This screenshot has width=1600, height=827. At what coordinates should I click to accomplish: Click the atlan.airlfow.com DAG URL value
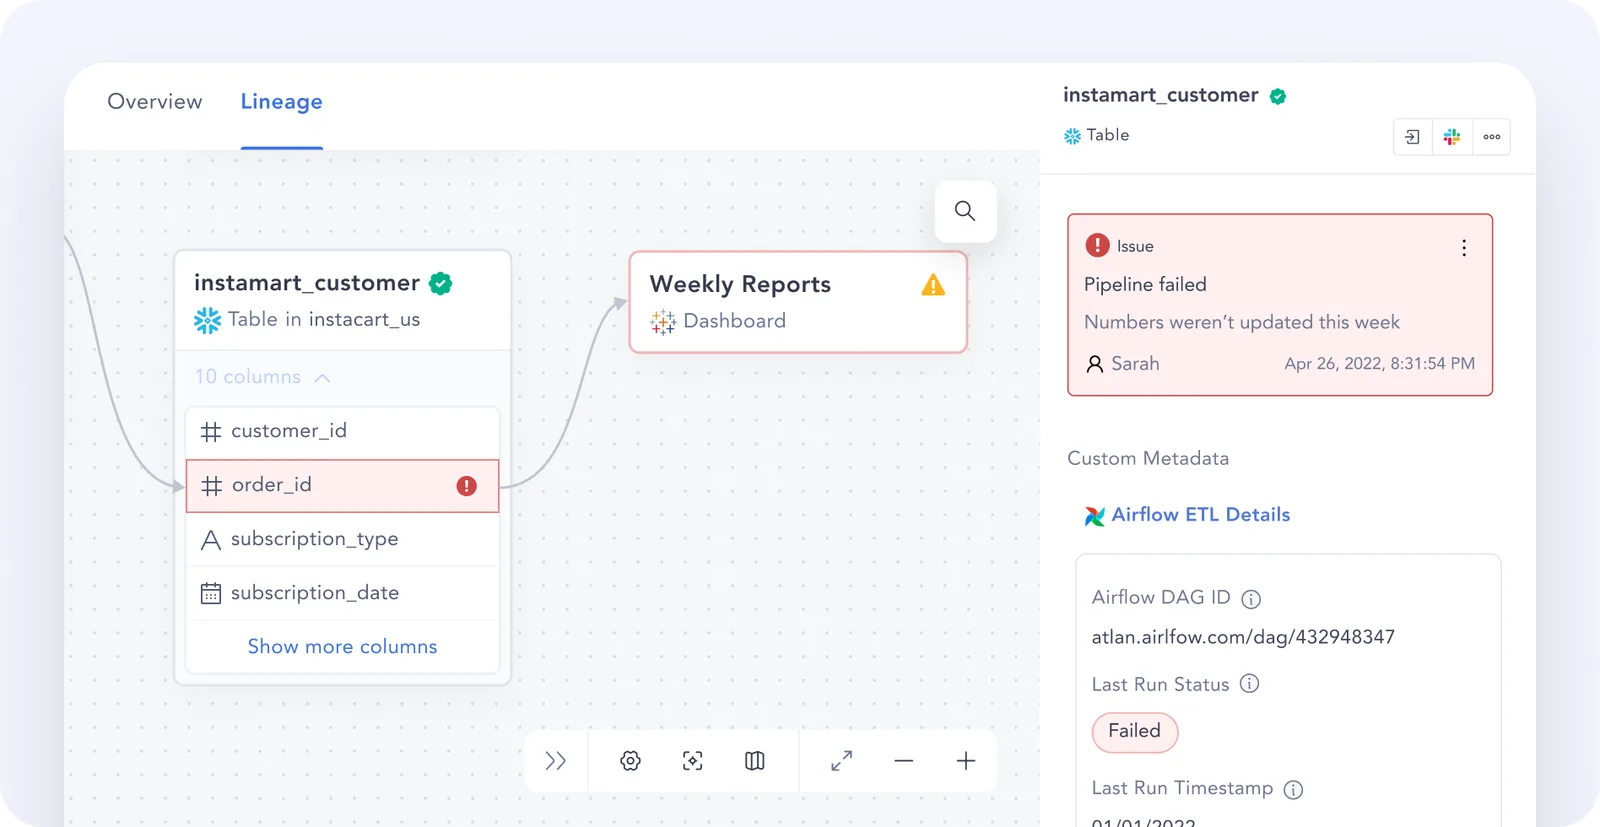tap(1243, 638)
